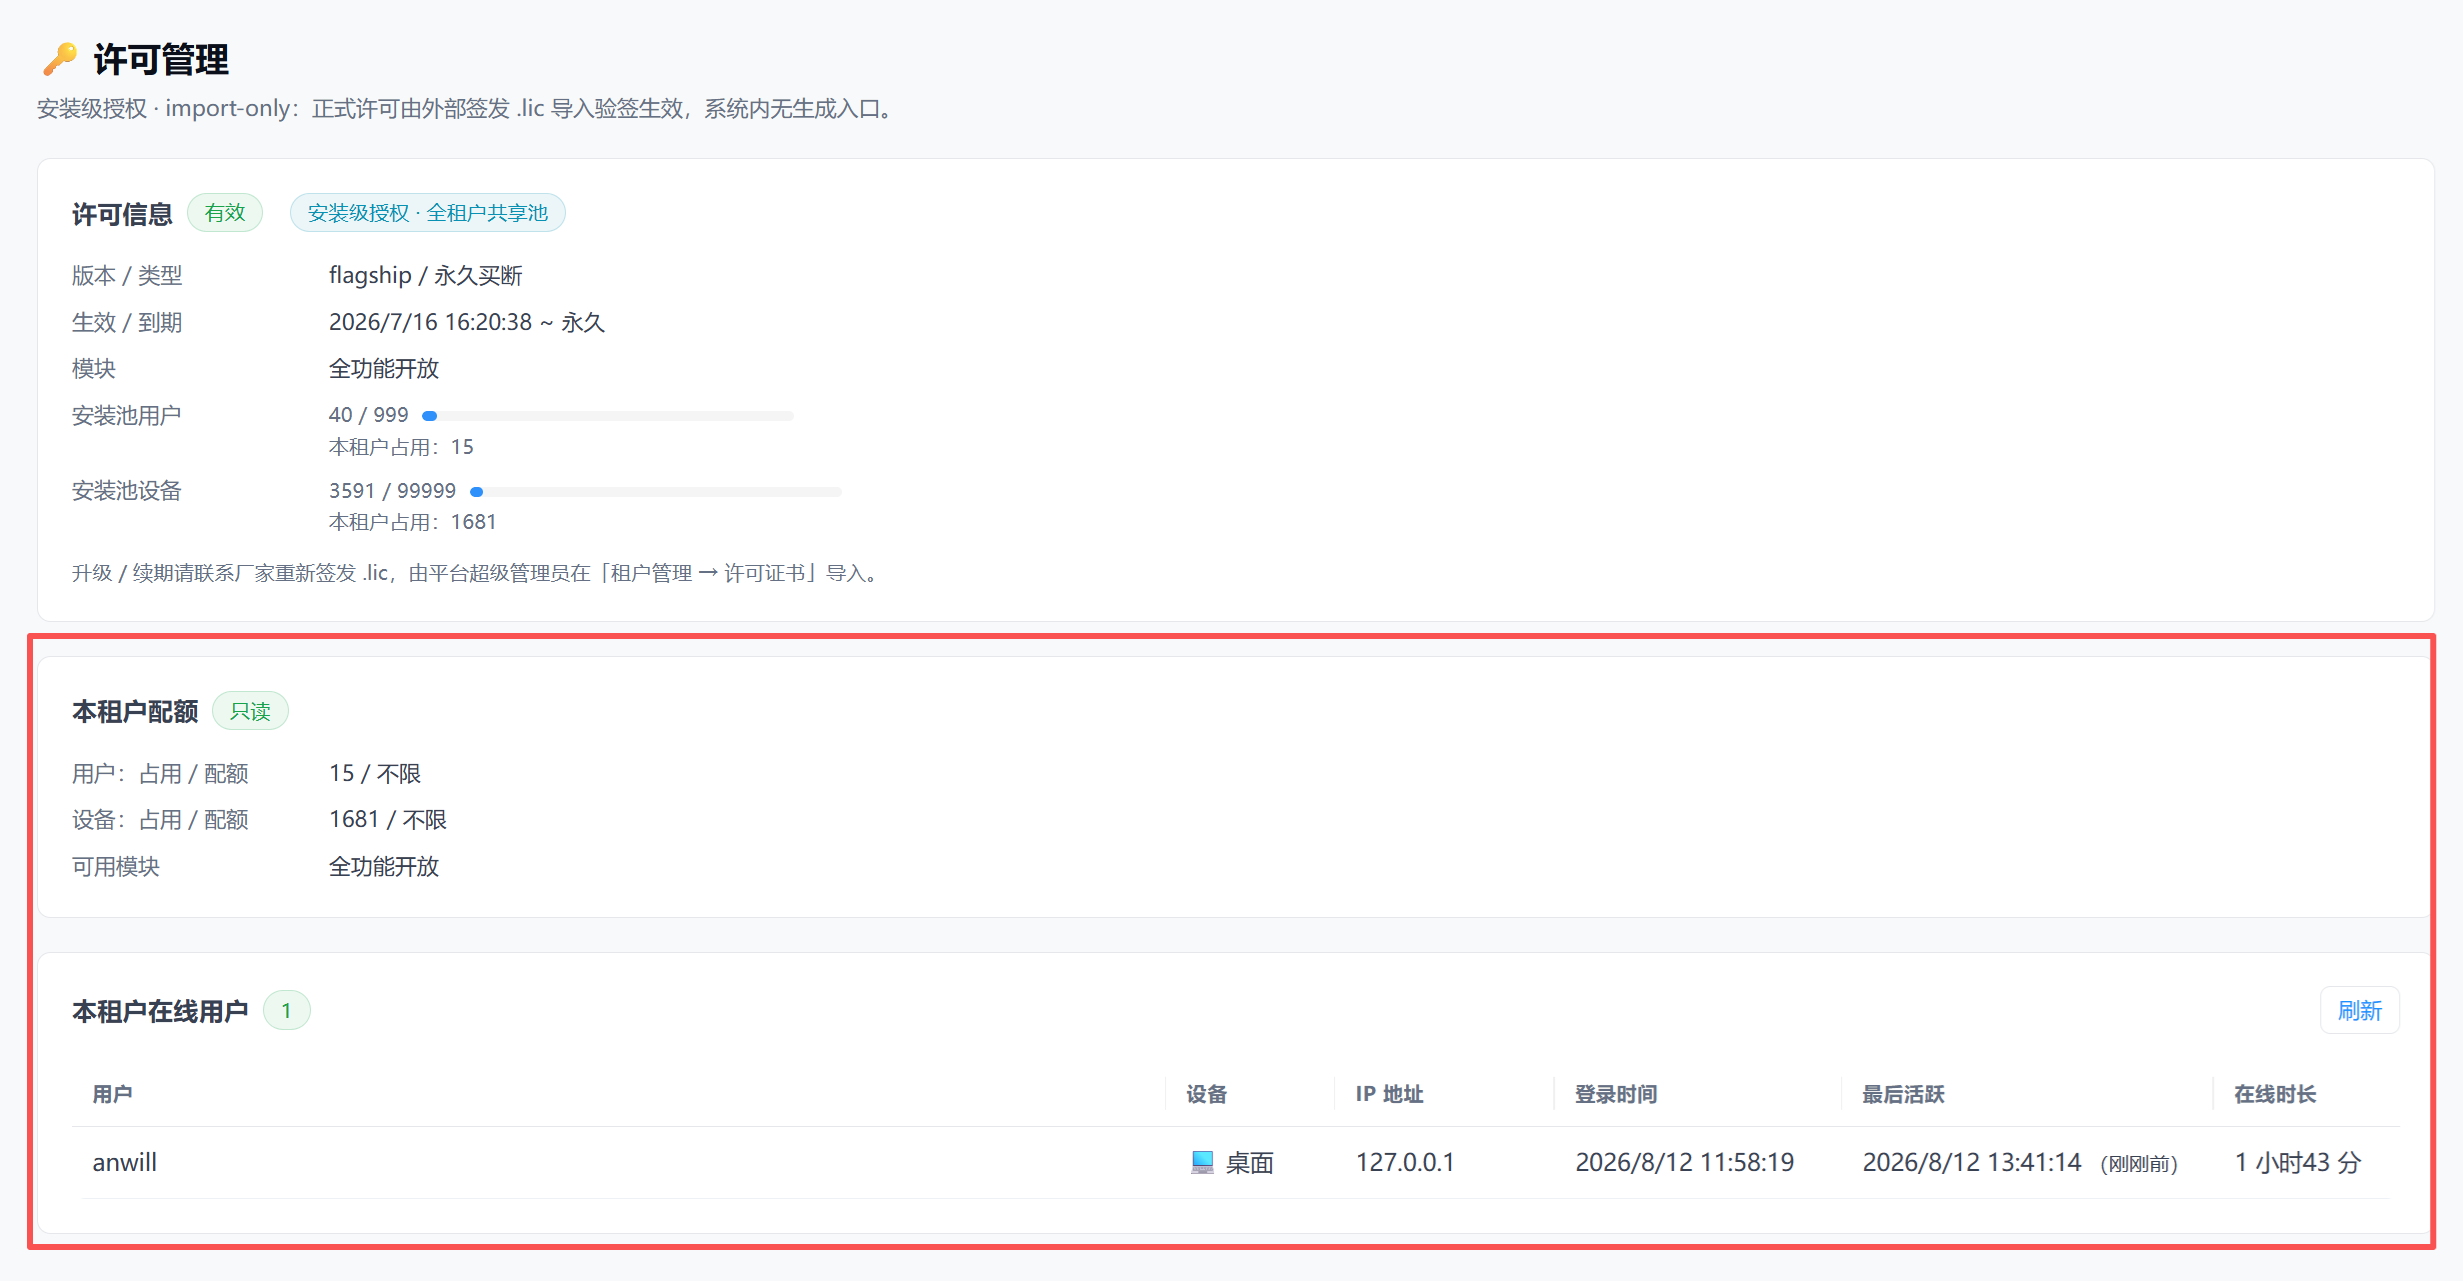This screenshot has width=2463, height=1281.
Task: Click the 40 / 999 user pool count
Action: coord(369,414)
